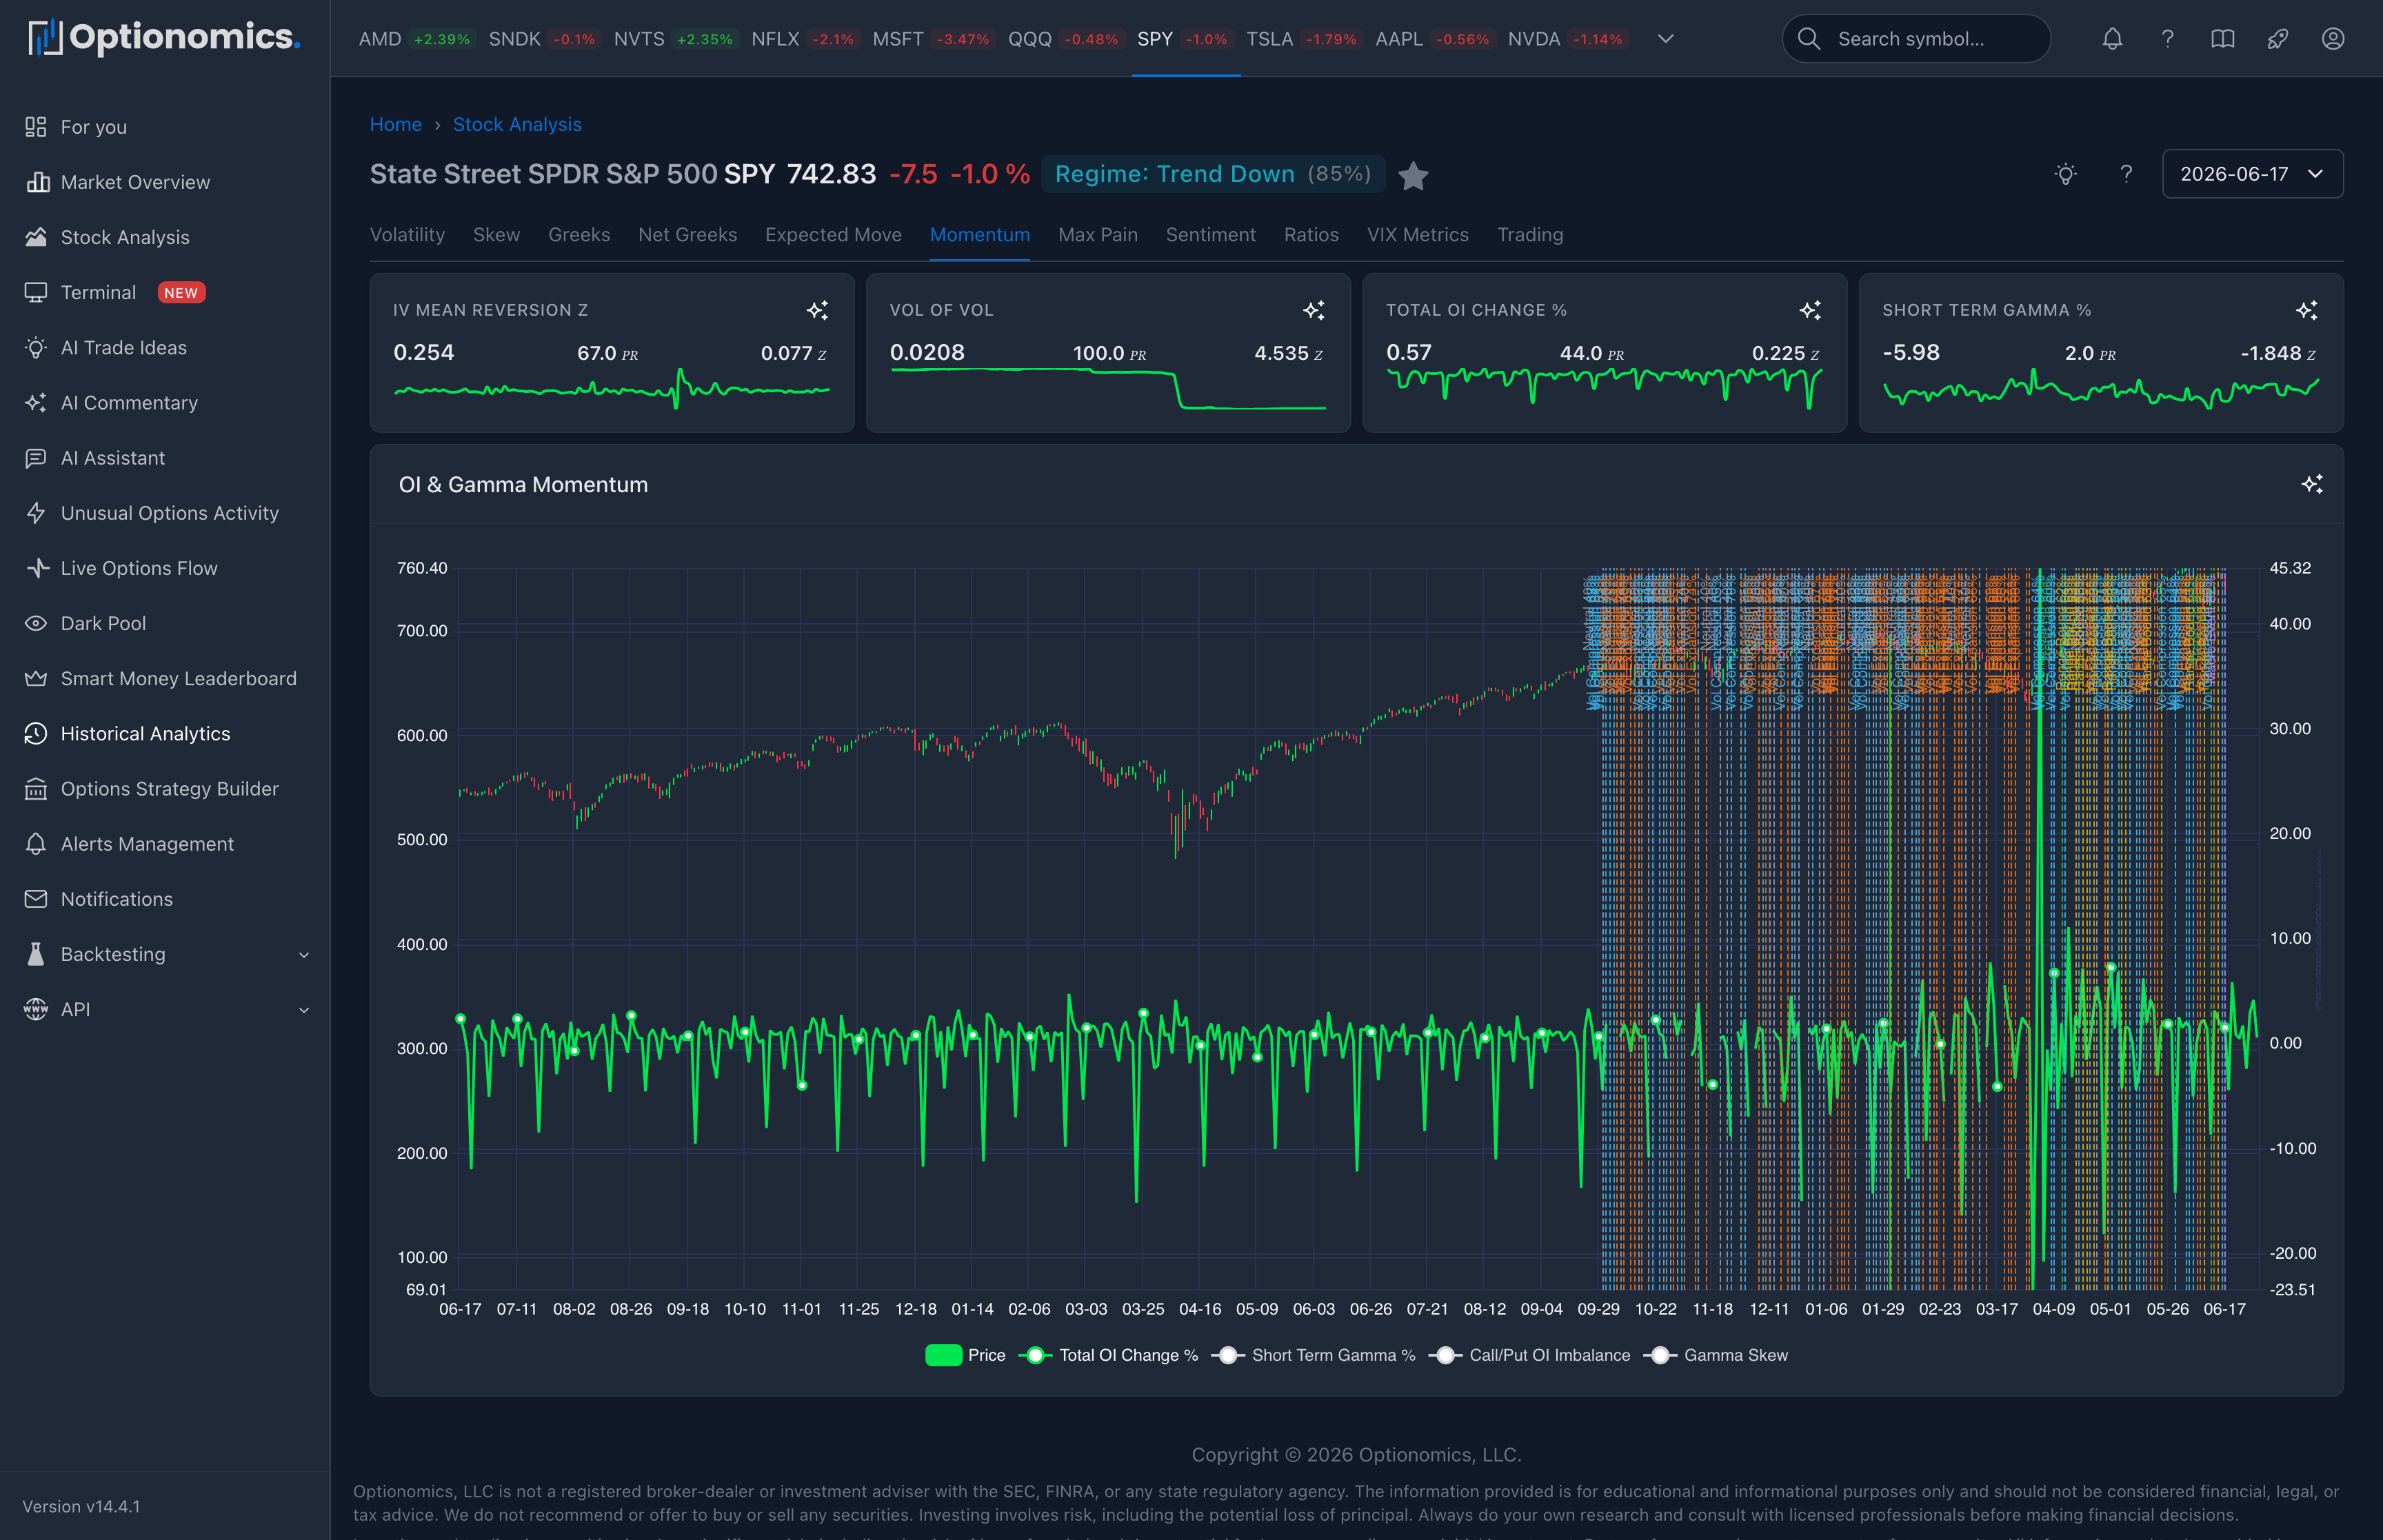Open AI insight for Vol of Vol card
This screenshot has height=1540, width=2383.
(1313, 310)
